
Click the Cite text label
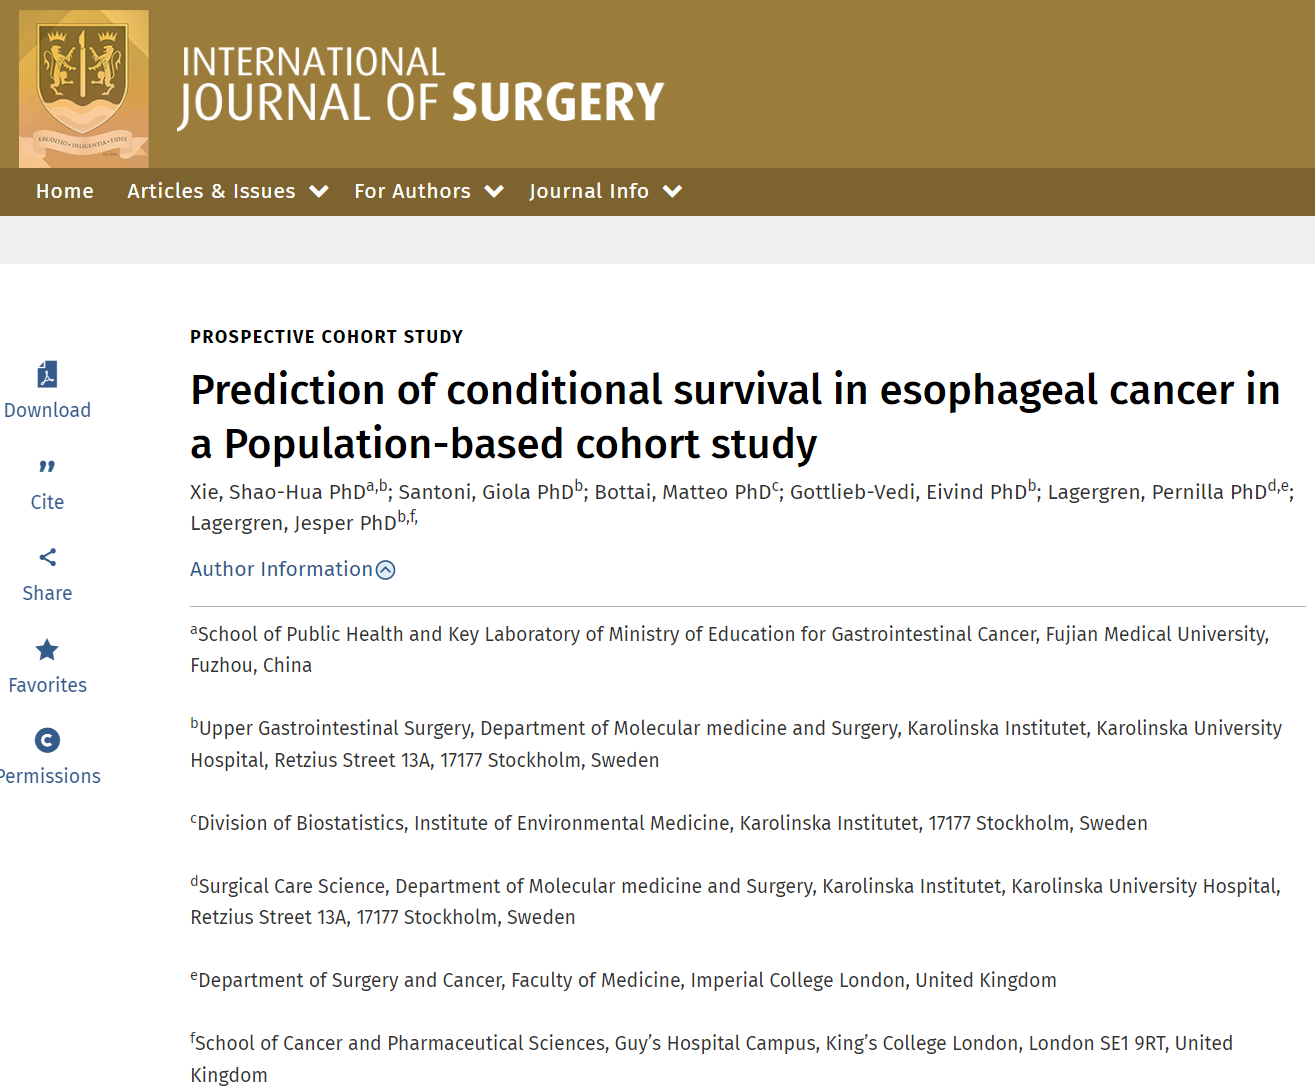pyautogui.click(x=47, y=502)
